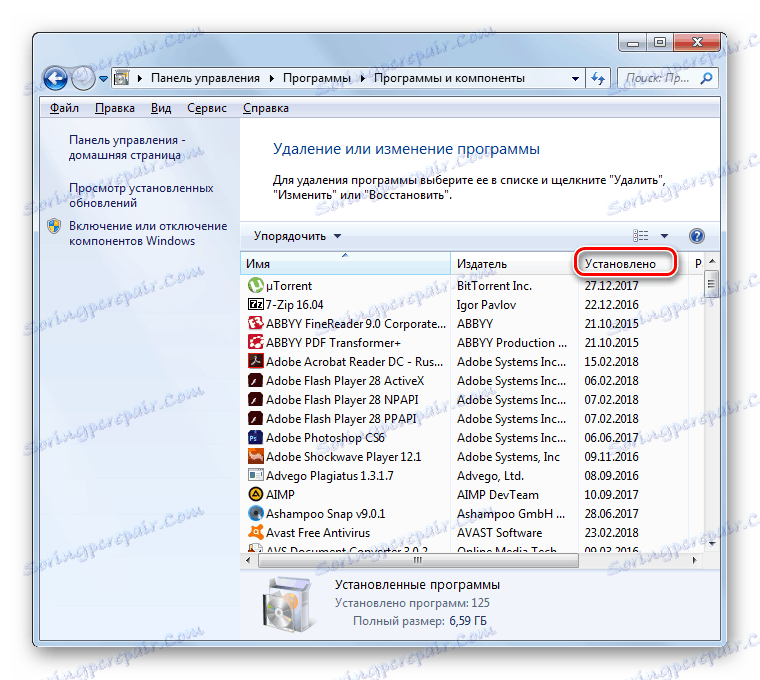
Task: Click vertical scrollbar down arrow
Action: tap(712, 544)
